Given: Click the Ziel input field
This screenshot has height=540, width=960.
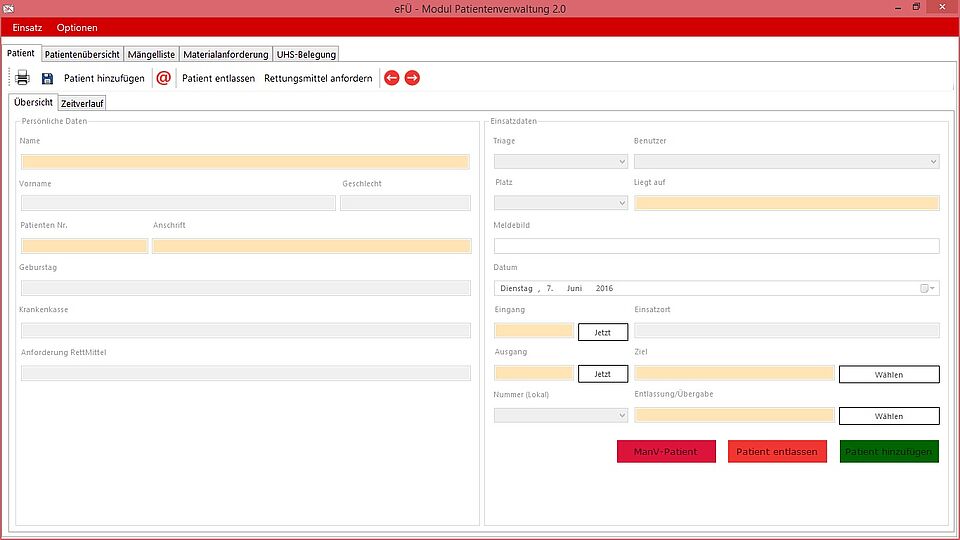Looking at the screenshot, I should click(x=734, y=373).
